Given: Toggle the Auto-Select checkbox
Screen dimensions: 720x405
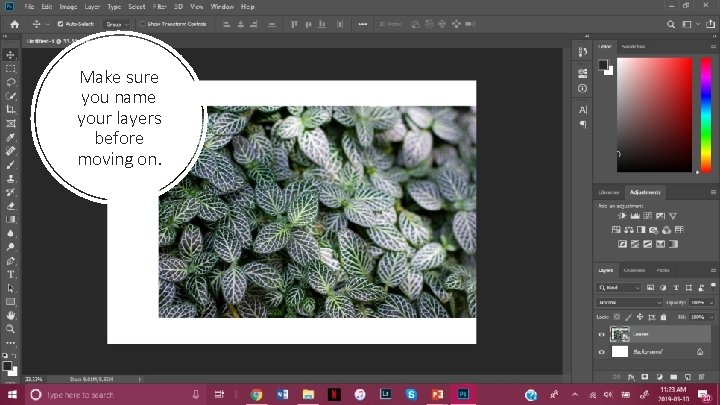Looking at the screenshot, I should [60, 24].
